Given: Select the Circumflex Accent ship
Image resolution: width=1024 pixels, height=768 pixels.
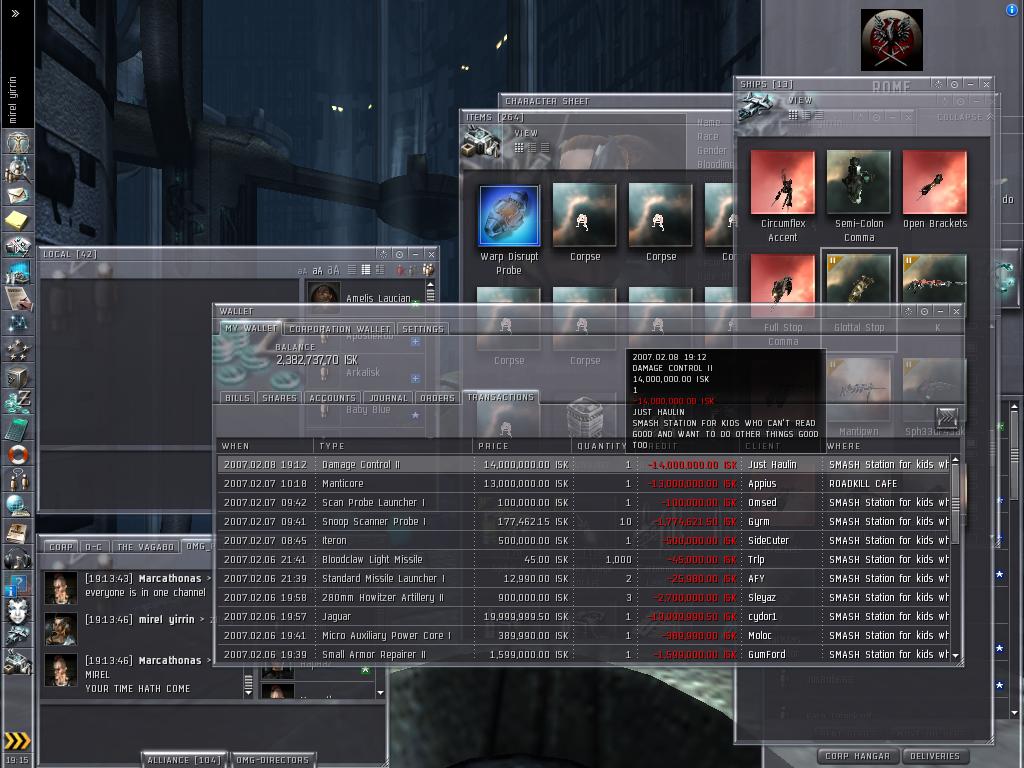Looking at the screenshot, I should [x=782, y=182].
